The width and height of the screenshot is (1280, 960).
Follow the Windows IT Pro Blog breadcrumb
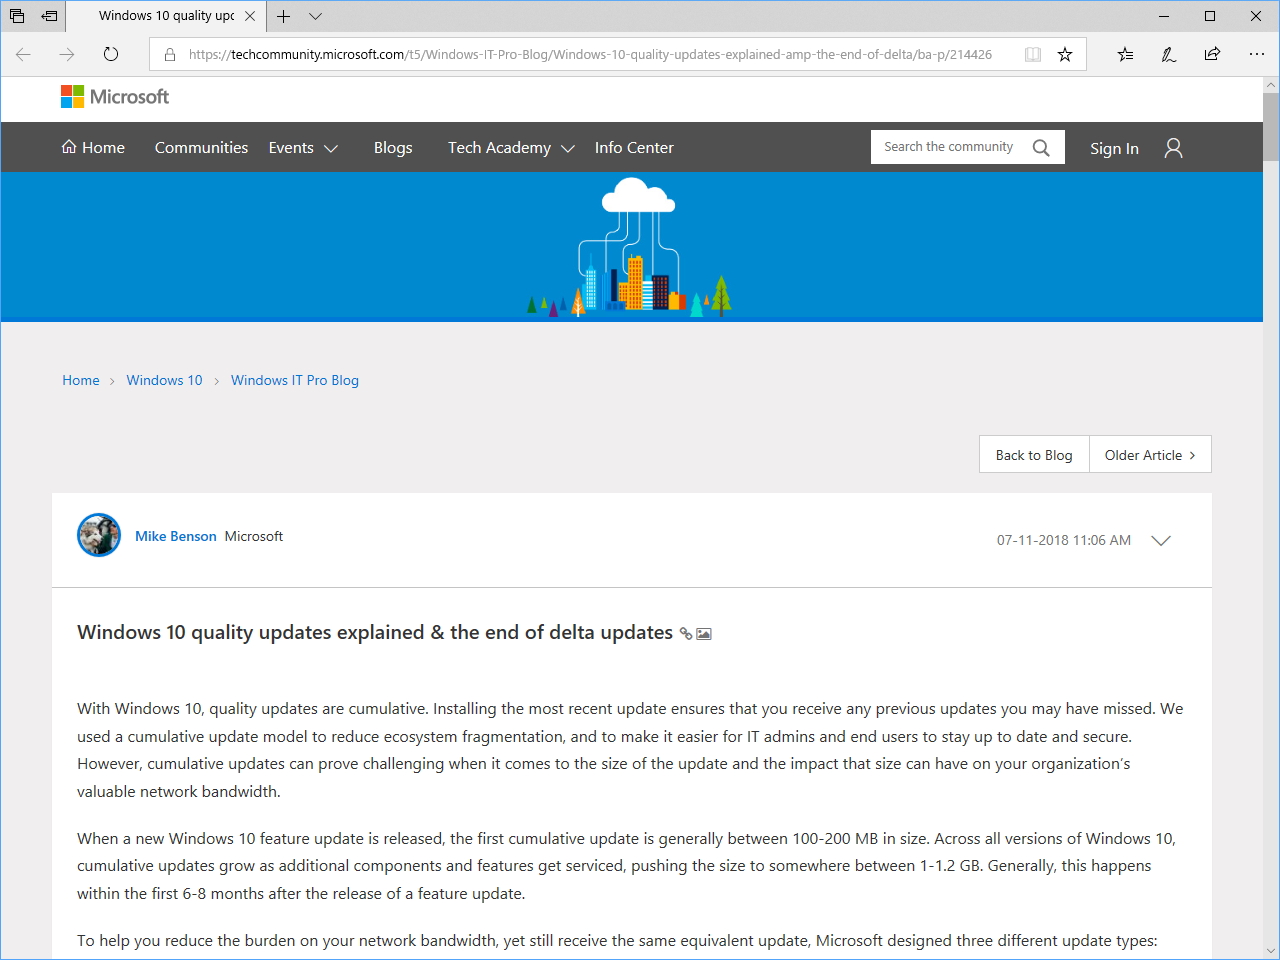[x=295, y=380]
